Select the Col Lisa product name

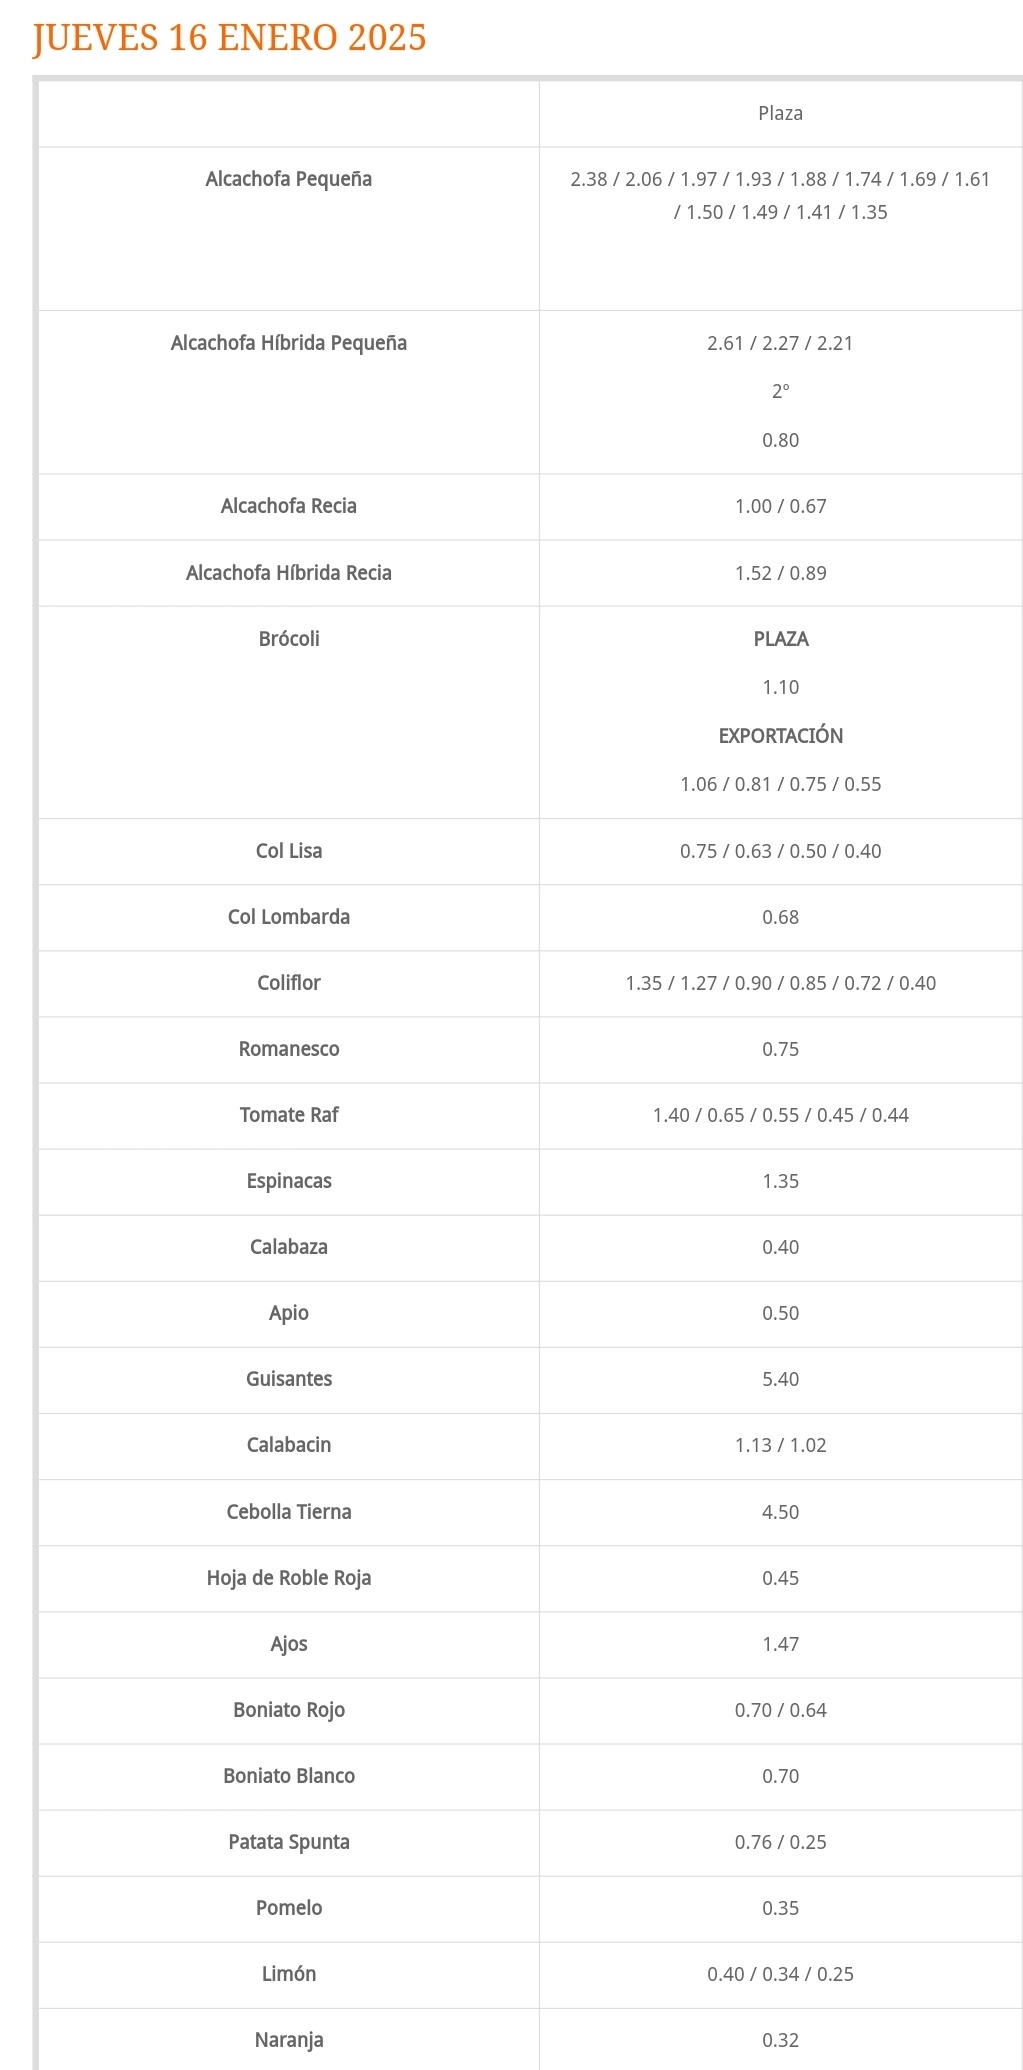289,851
